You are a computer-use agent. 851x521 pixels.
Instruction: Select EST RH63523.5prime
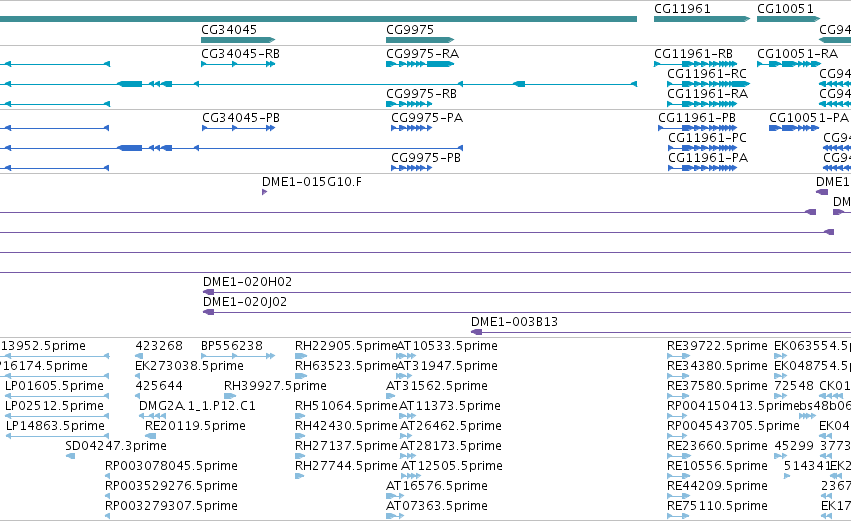click(346, 366)
